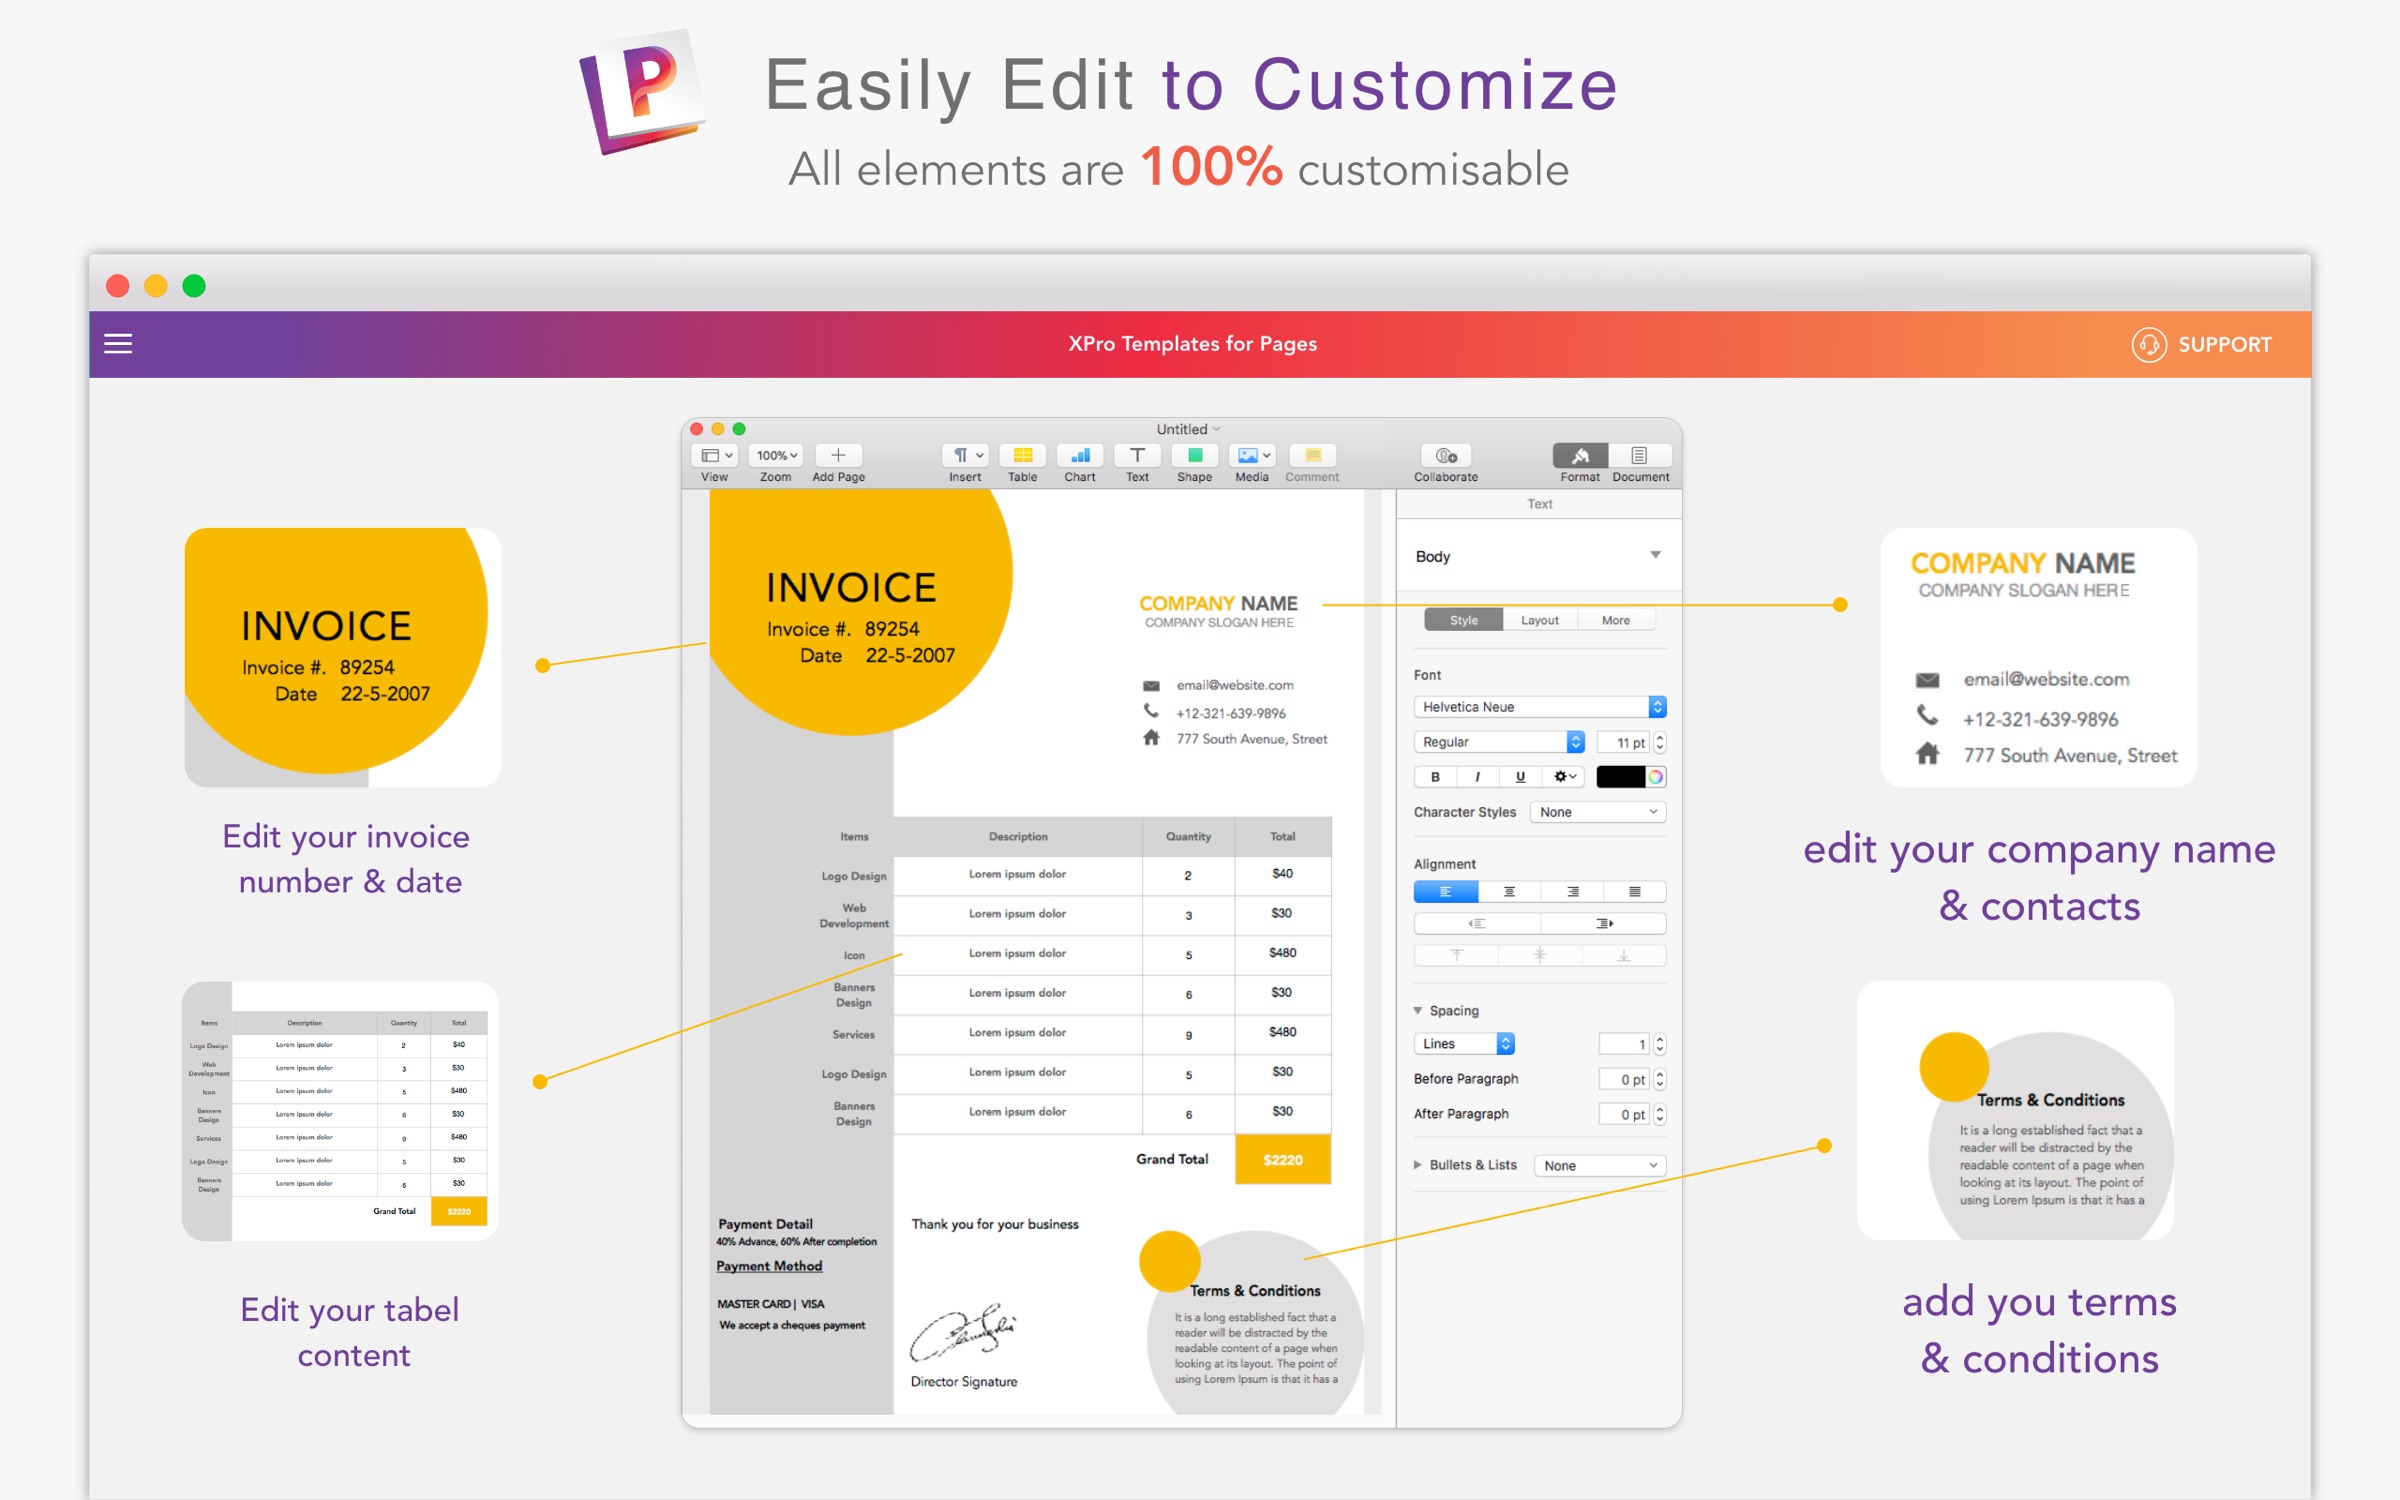
Task: Toggle Italic text formatting
Action: (x=1477, y=777)
